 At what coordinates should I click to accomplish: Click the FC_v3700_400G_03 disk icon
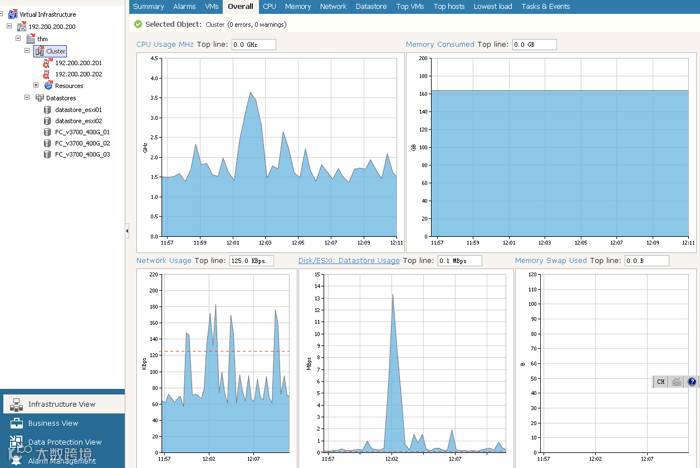pyautogui.click(x=47, y=154)
